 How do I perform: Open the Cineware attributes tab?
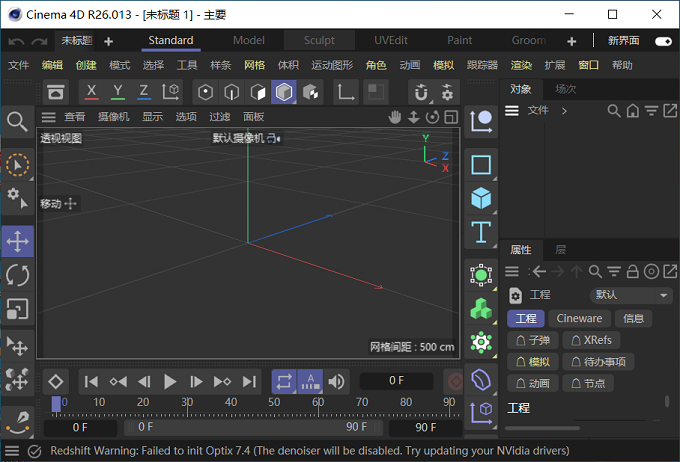coord(579,318)
